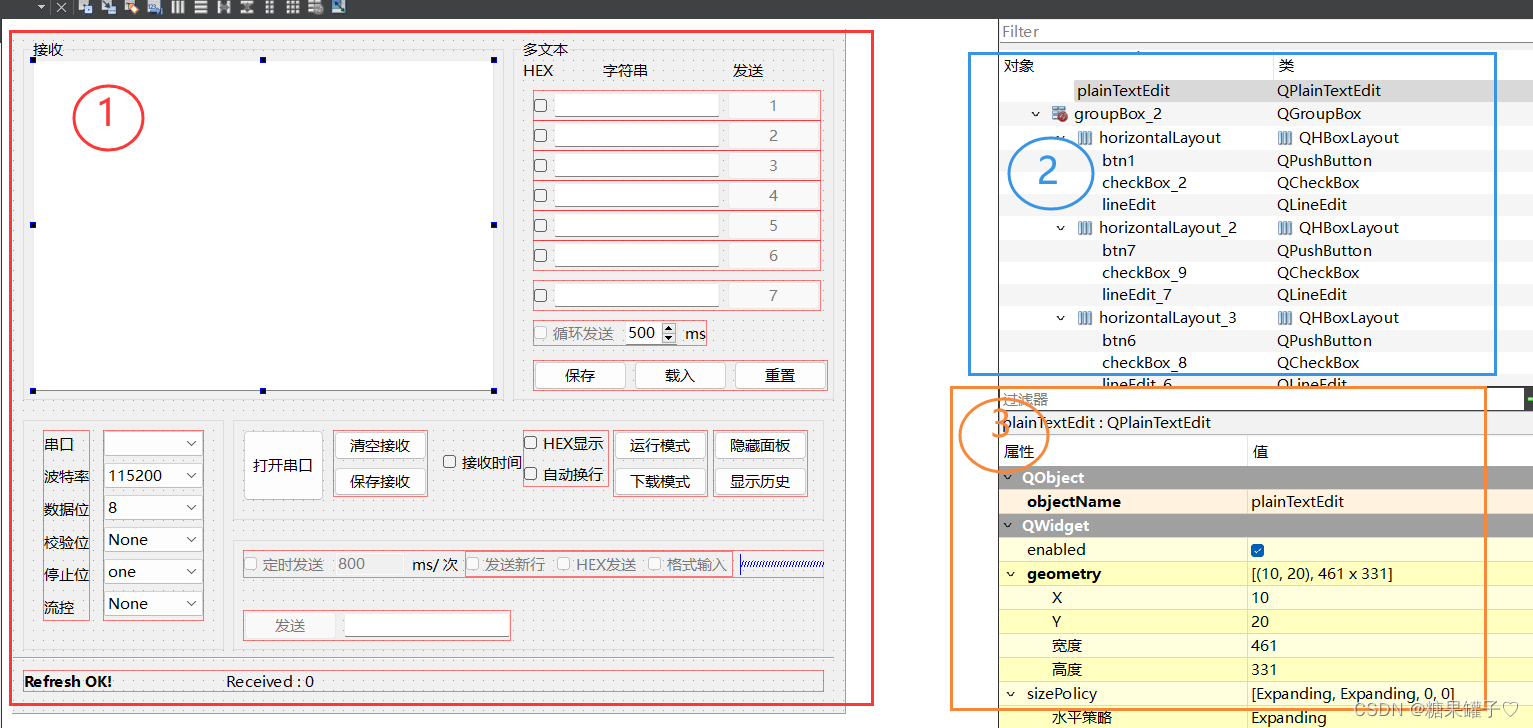This screenshot has height=728, width=1533.
Task: Activate Edit Tab Order mode
Action: click(x=155, y=6)
